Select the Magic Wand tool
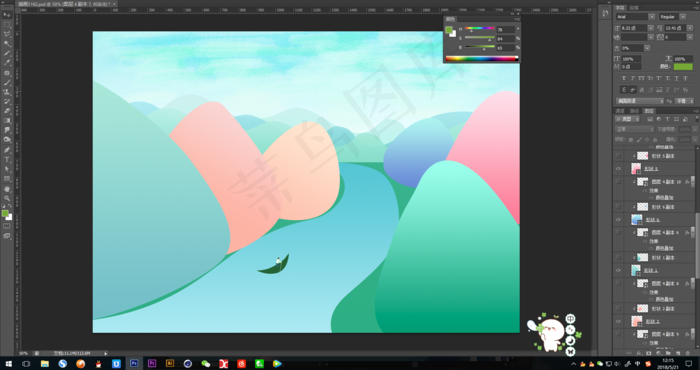700x370 pixels. coord(7,44)
